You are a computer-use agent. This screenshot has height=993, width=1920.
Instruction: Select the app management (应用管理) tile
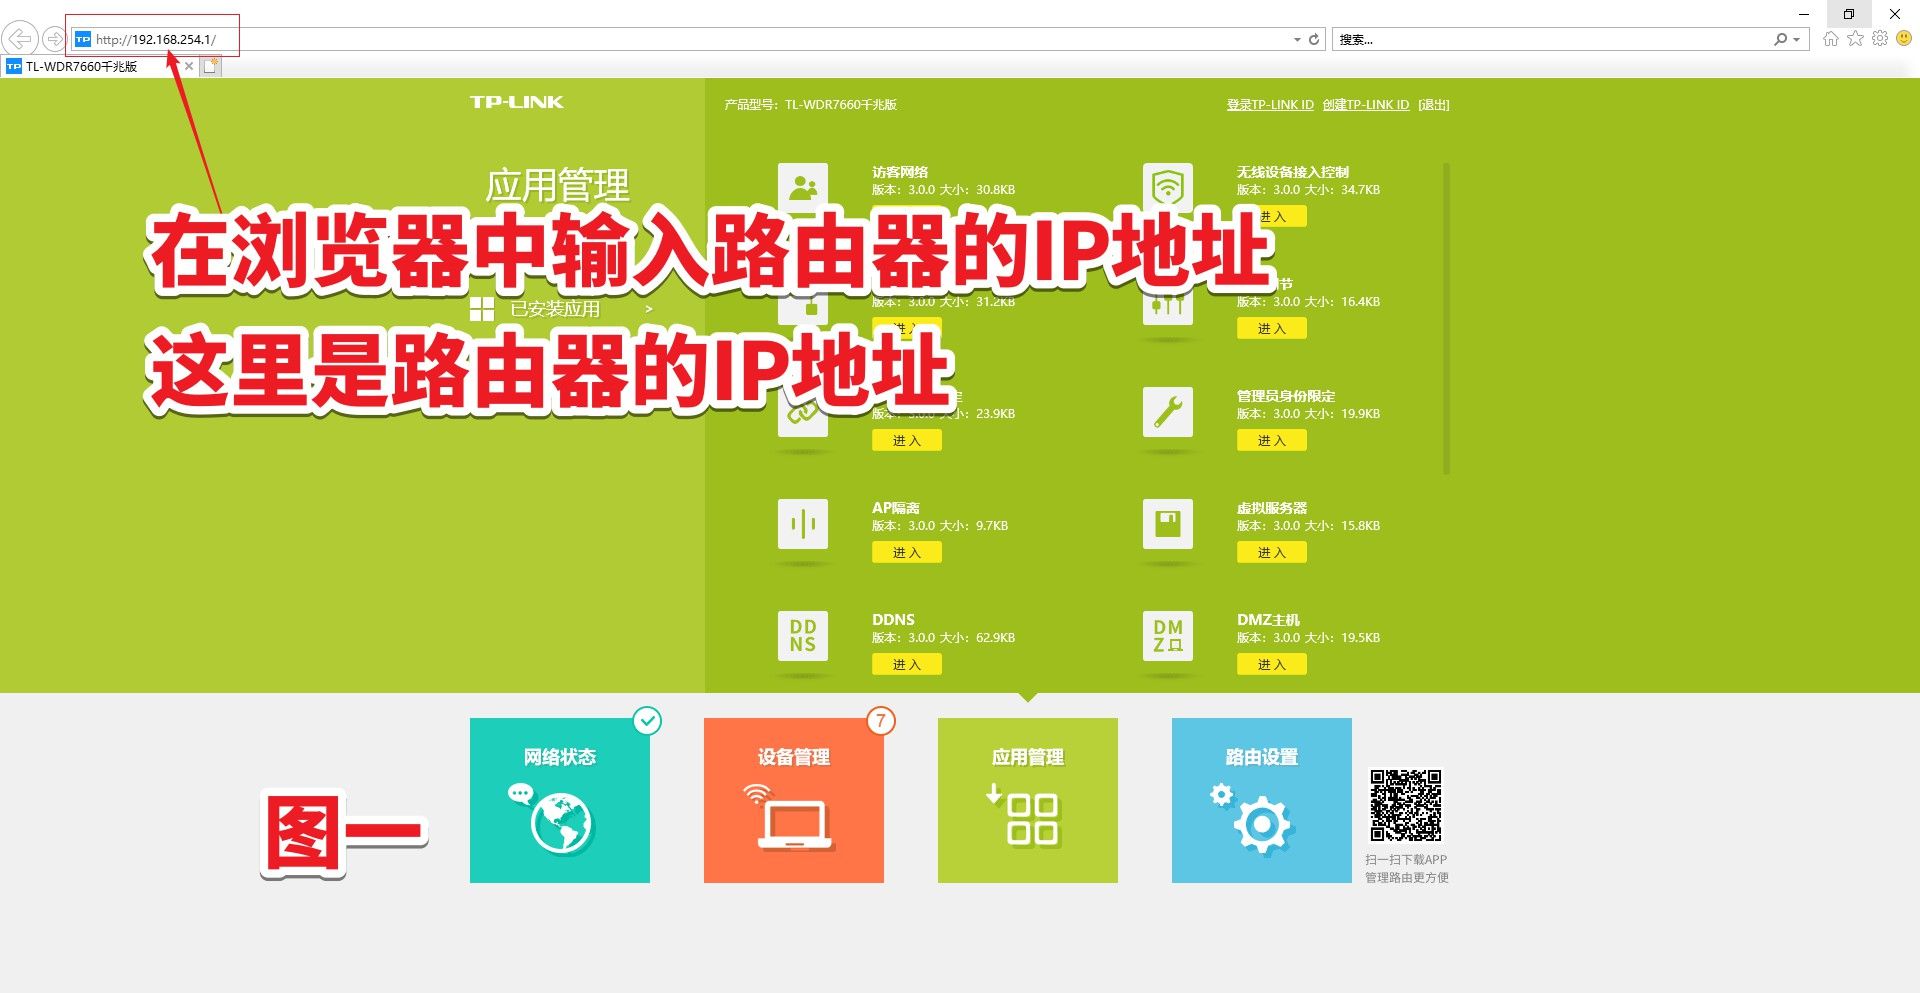point(1027,800)
